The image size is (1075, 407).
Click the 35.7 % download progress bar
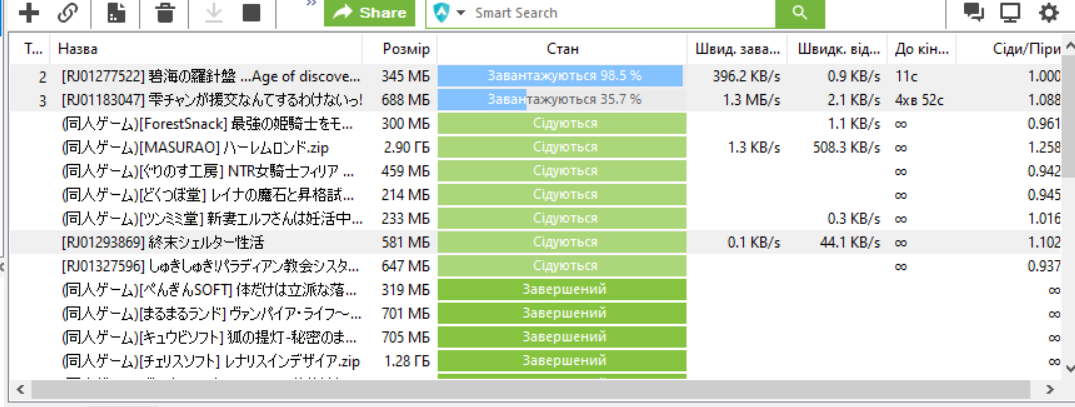coord(562,99)
